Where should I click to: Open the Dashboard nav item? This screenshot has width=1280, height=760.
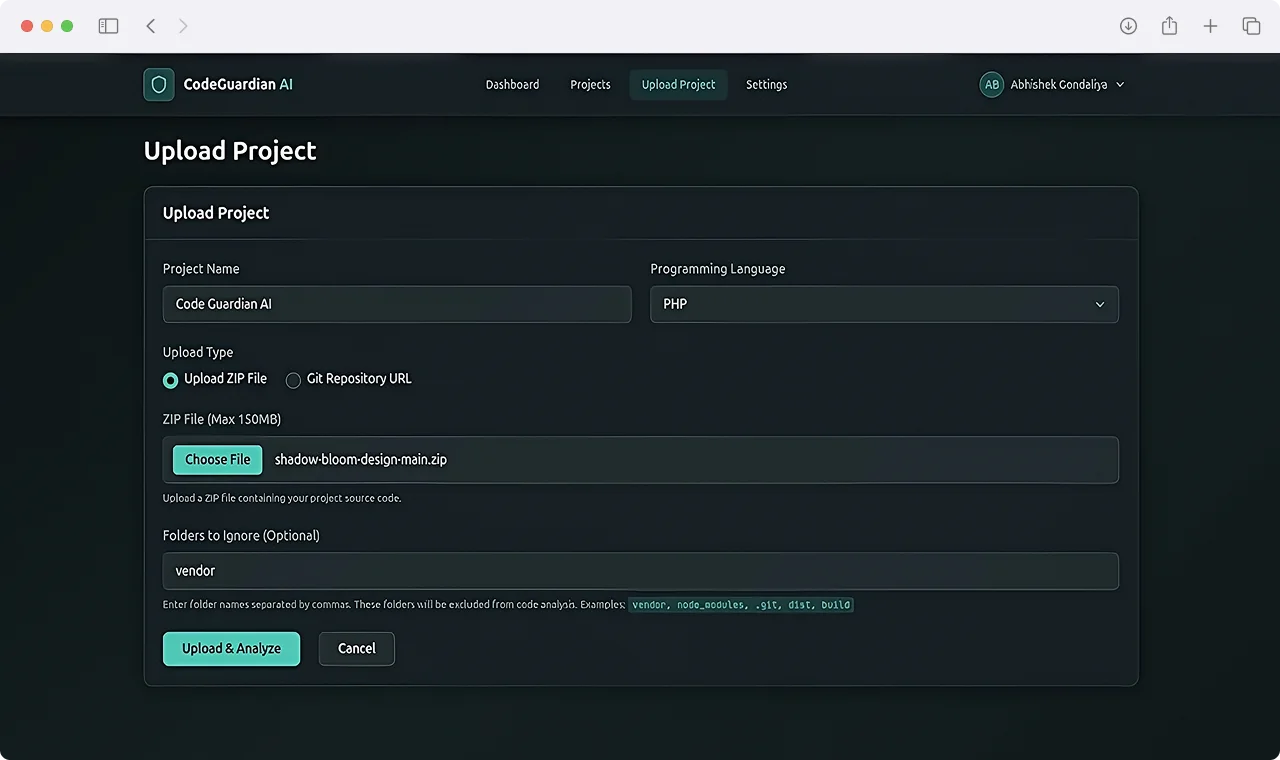click(512, 85)
